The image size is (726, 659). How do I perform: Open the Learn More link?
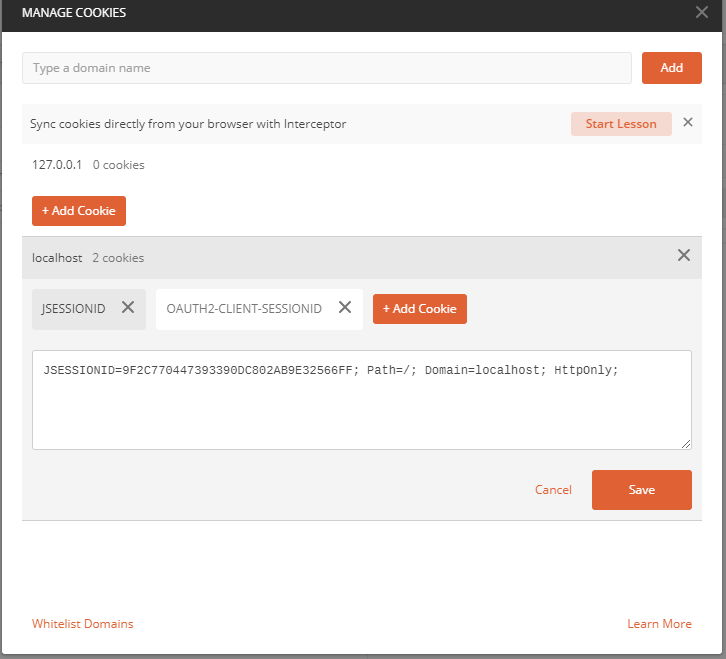click(659, 624)
